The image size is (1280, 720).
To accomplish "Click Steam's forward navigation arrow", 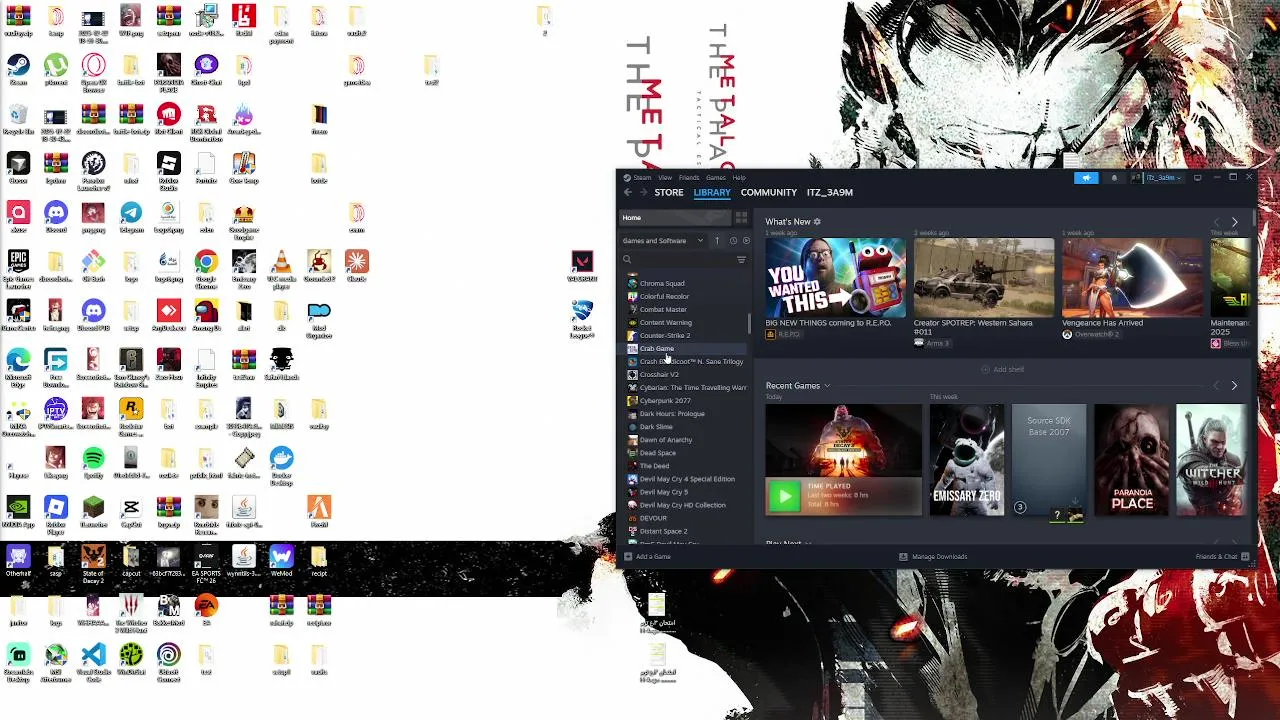I will pos(643,192).
